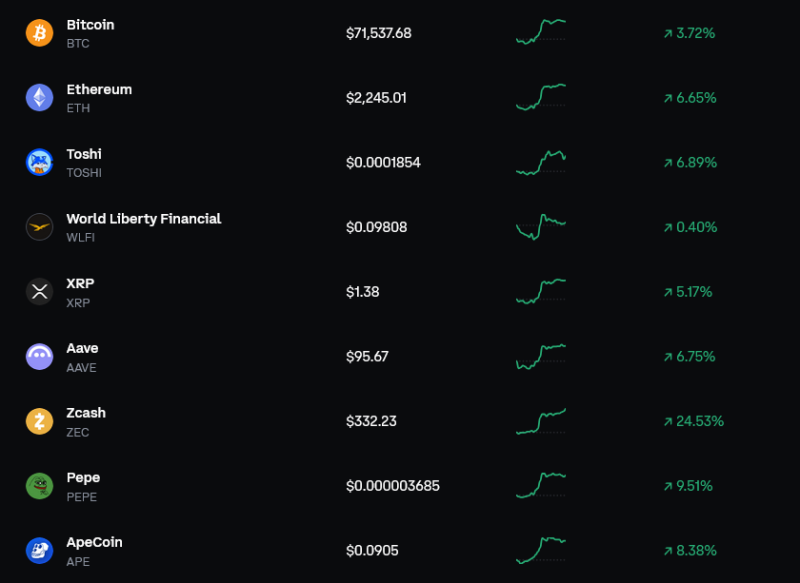Click the Zcash coin icon

[x=39, y=421]
